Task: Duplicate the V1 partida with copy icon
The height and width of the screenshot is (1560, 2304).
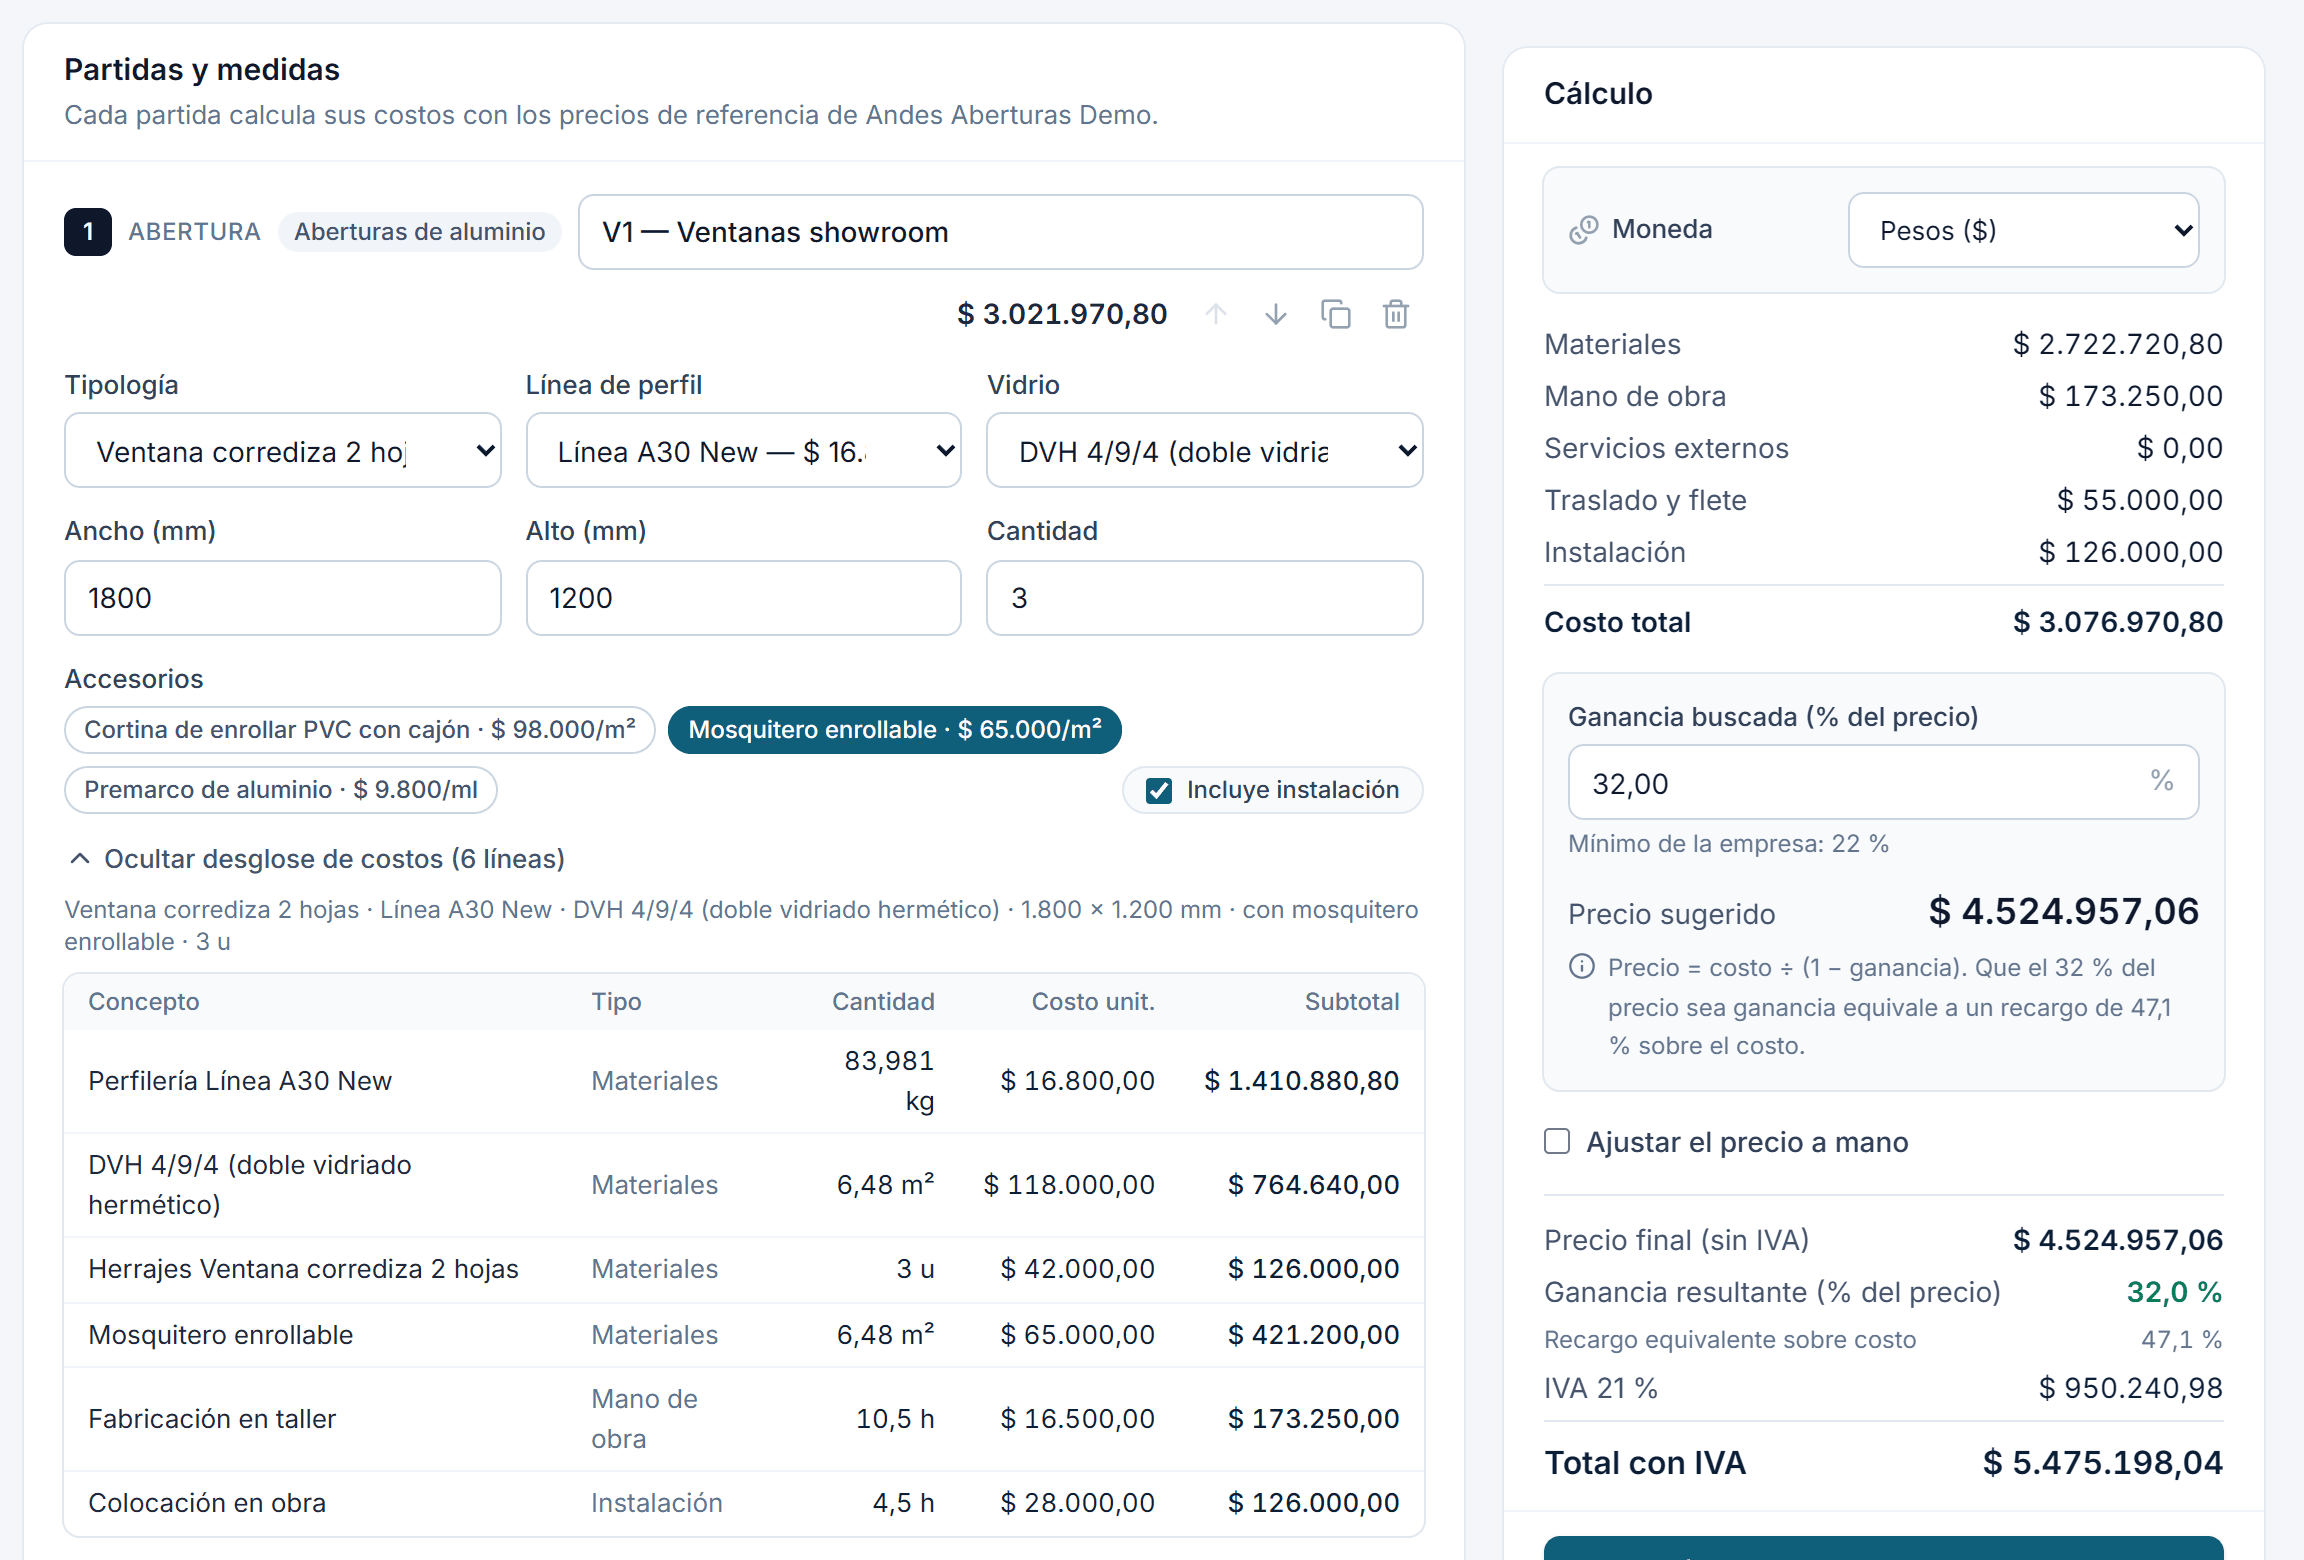Action: click(x=1336, y=315)
